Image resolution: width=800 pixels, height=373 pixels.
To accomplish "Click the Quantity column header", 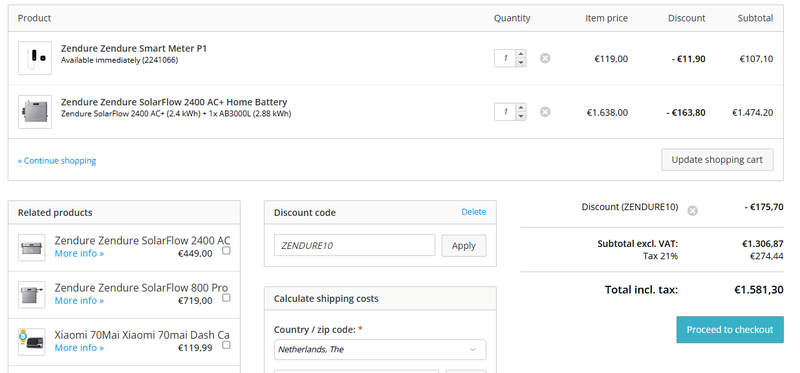I will click(512, 18).
